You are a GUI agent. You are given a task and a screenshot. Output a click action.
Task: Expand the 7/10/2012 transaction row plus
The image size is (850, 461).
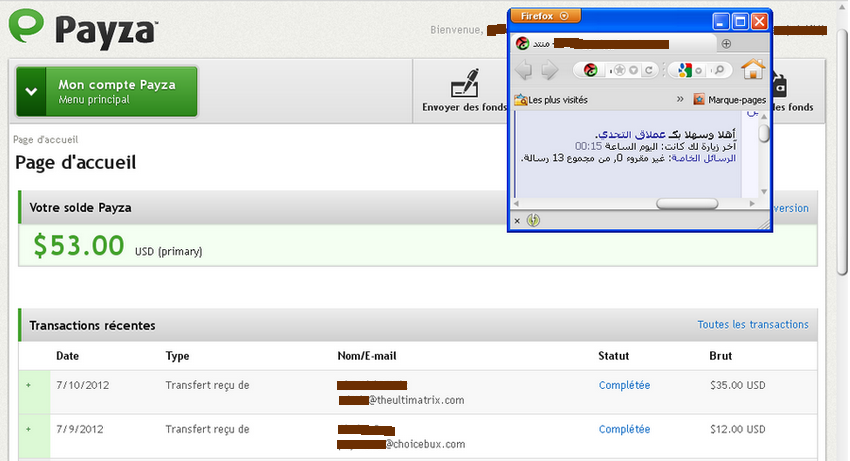pyautogui.click(x=29, y=385)
